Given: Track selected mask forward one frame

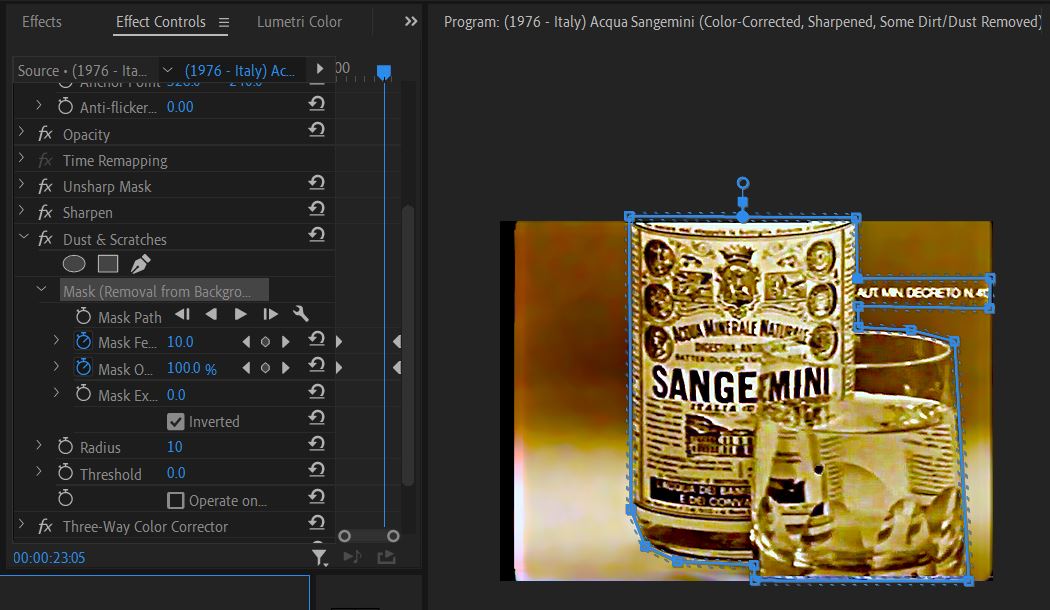Looking at the screenshot, I should point(271,315).
